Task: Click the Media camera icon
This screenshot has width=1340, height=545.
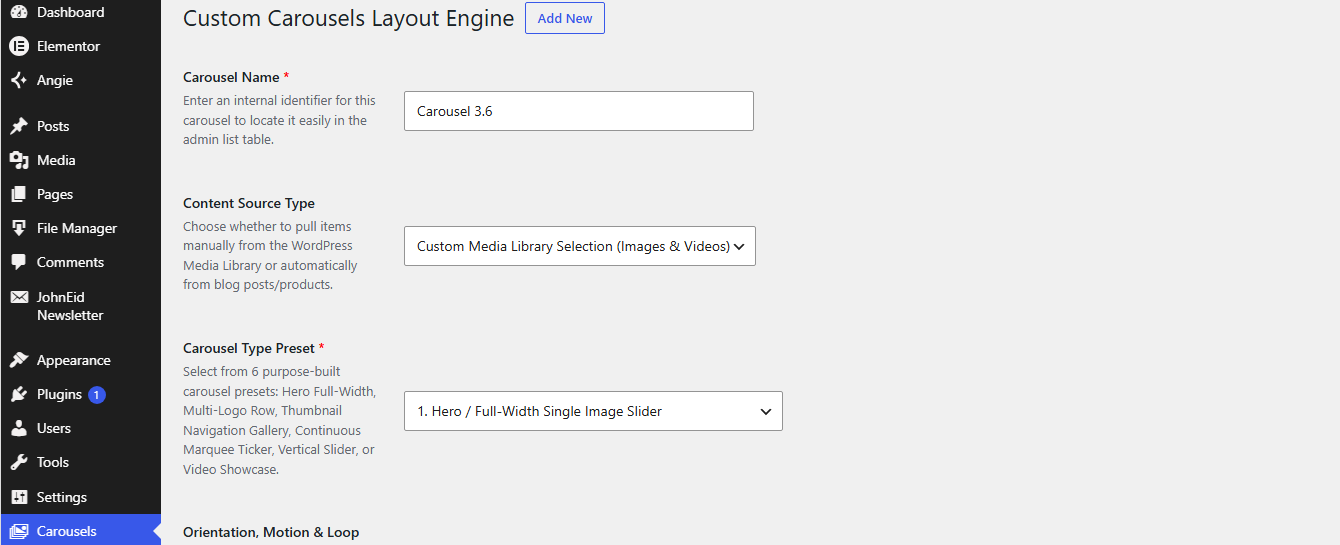Action: [x=18, y=160]
